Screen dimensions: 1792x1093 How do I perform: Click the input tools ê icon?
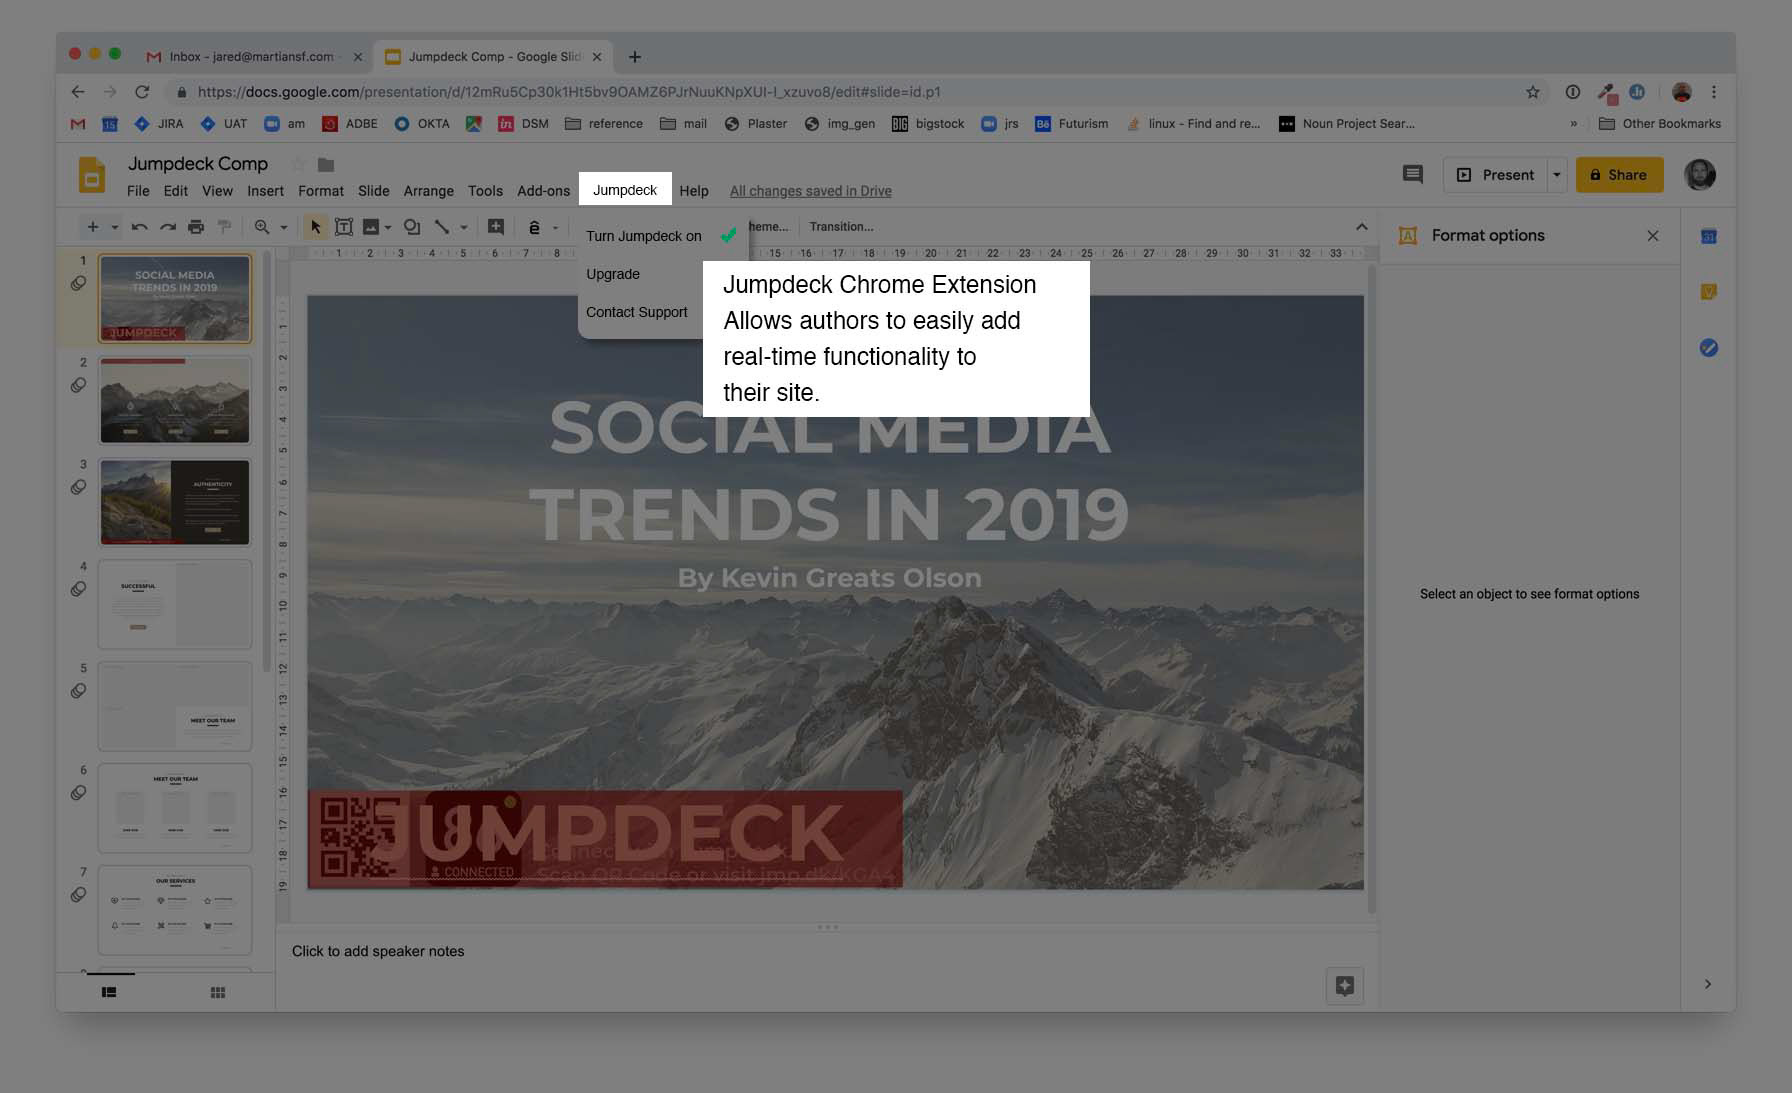534,227
